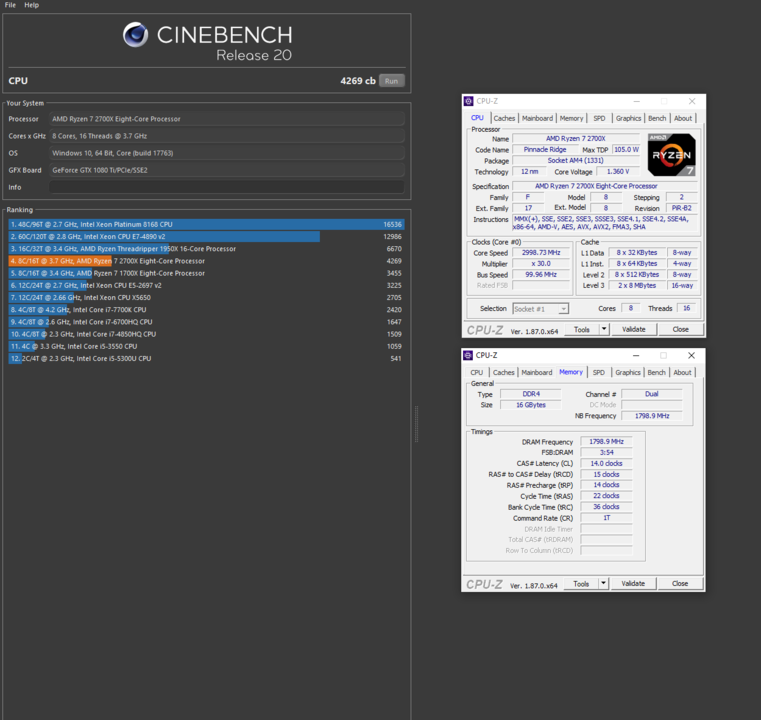Click Close button in lower CPU-Z window
The width and height of the screenshot is (761, 720).
click(x=680, y=584)
